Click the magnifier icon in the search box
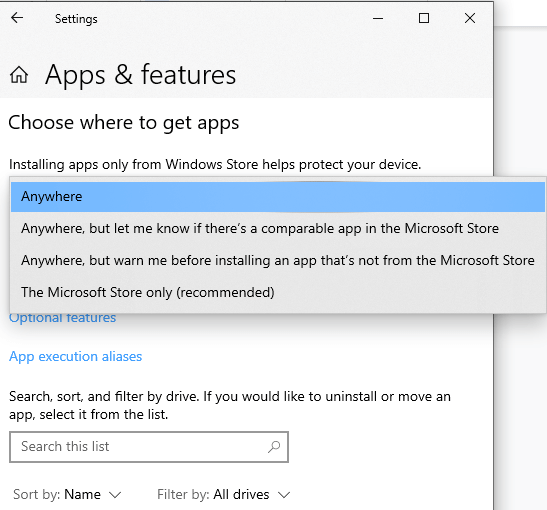The width and height of the screenshot is (547, 510). click(x=274, y=447)
